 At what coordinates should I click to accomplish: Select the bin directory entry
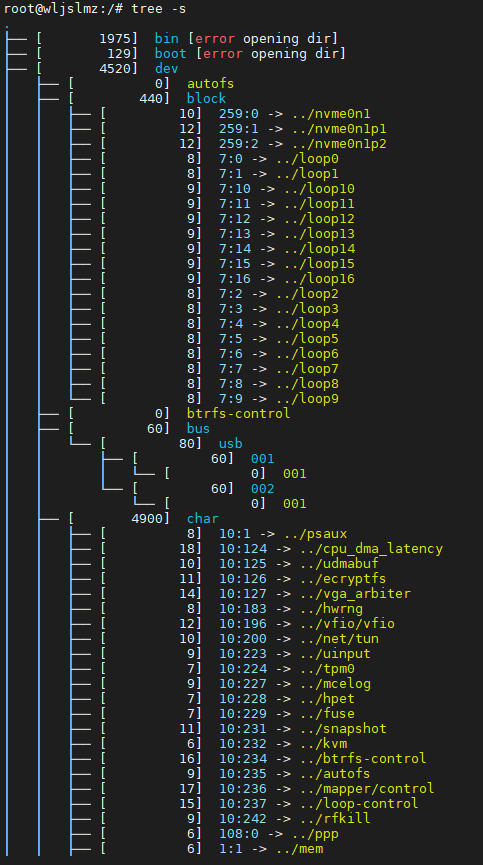[x=167, y=39]
